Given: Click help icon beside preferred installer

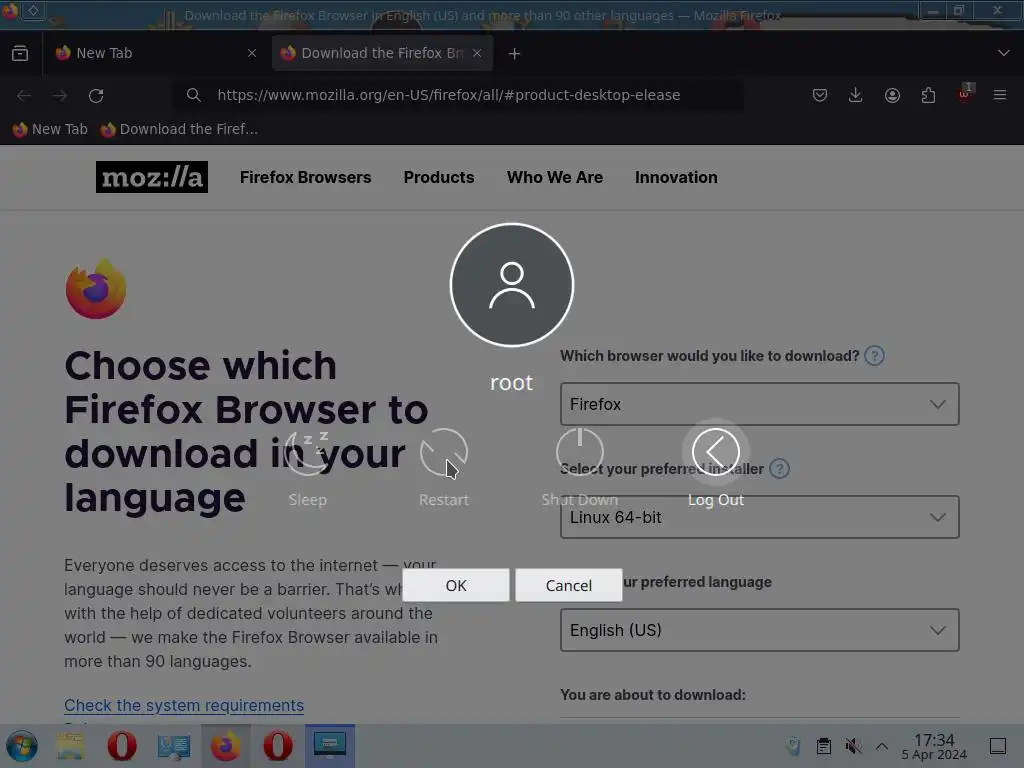Looking at the screenshot, I should pyautogui.click(x=779, y=469).
